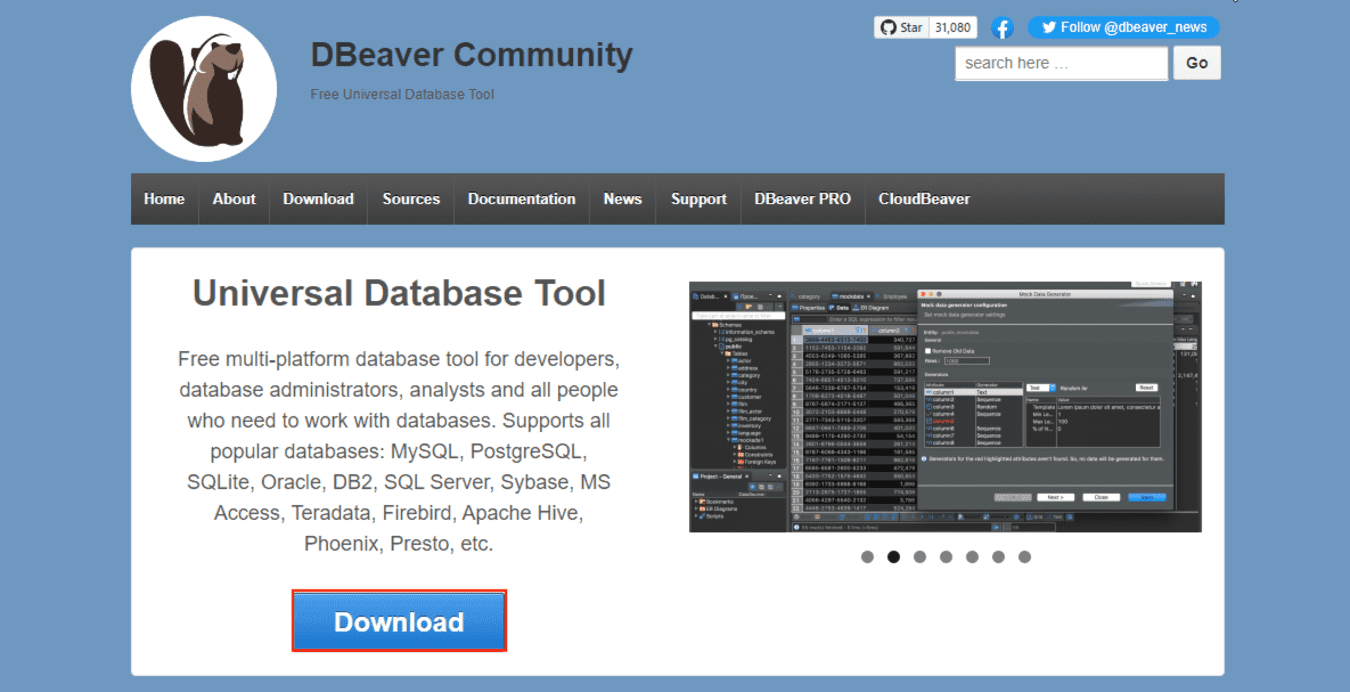This screenshot has height=692, width=1350.
Task: Click the large blue Download button
Action: (x=399, y=621)
